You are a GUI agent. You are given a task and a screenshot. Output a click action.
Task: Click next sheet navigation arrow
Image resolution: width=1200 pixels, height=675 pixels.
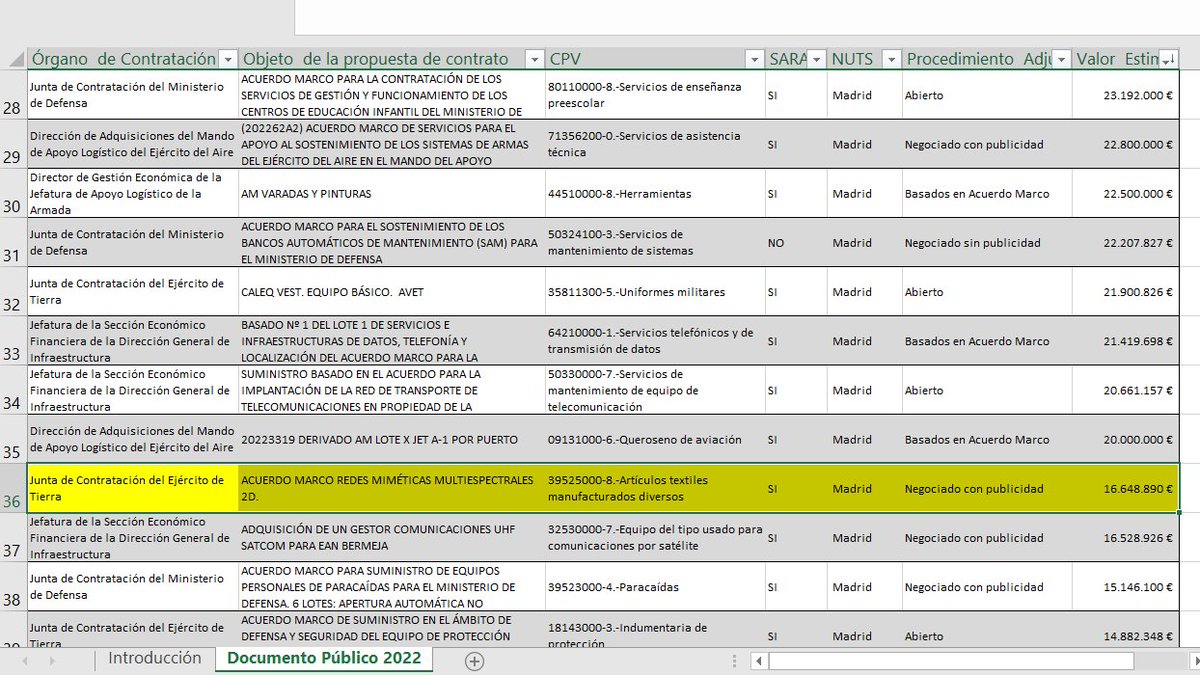point(51,661)
